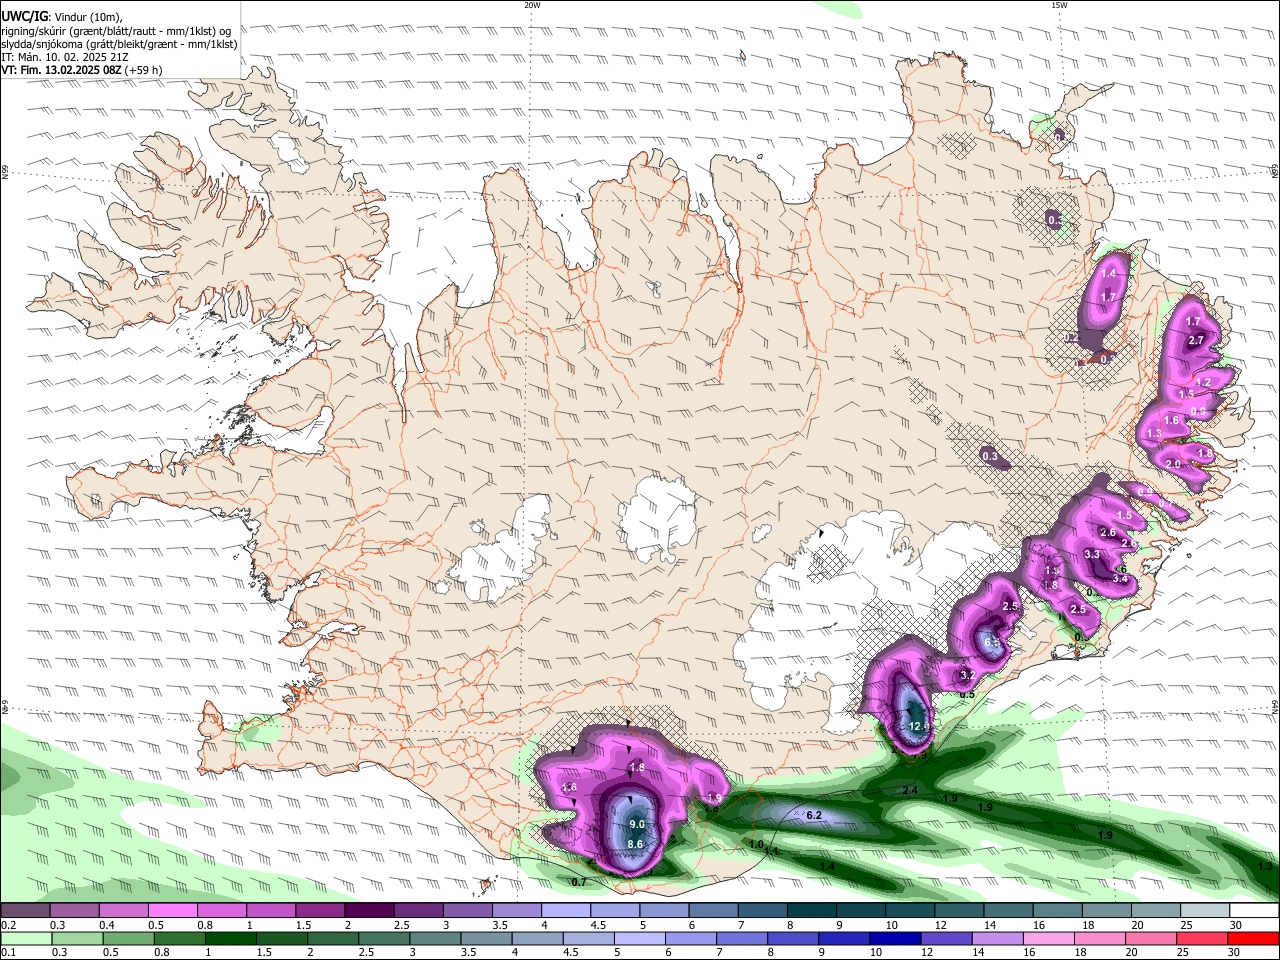Click the 1.4 value in the northeast snow band

(x=1108, y=273)
